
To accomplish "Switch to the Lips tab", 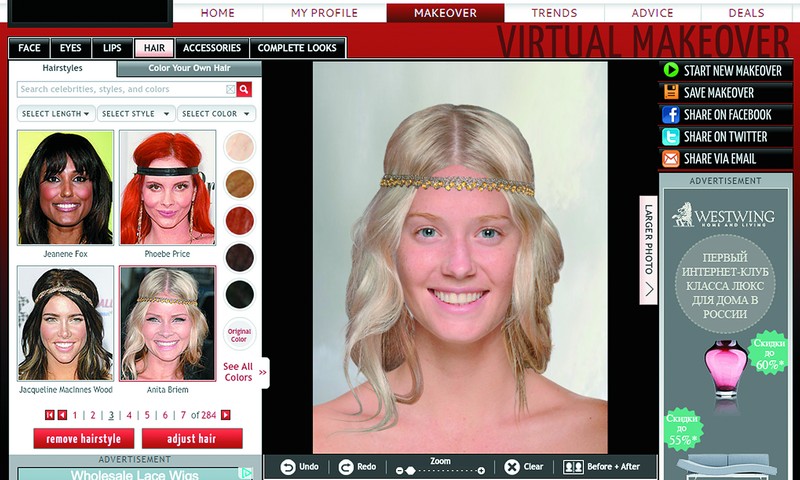I will click(x=112, y=48).
